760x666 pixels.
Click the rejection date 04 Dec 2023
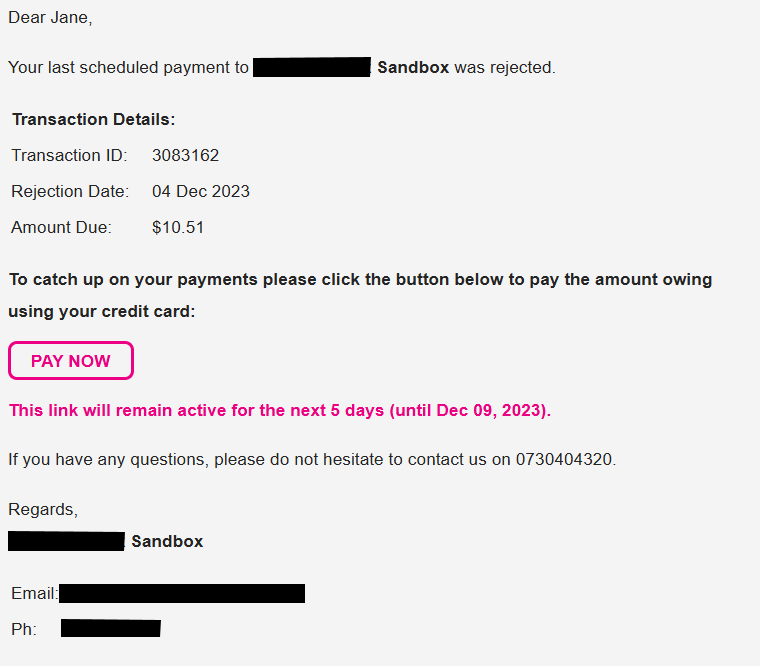pyautogui.click(x=201, y=191)
